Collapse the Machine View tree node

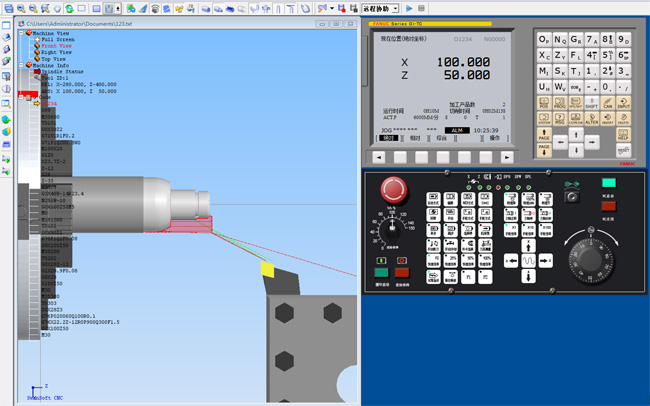(x=20, y=32)
